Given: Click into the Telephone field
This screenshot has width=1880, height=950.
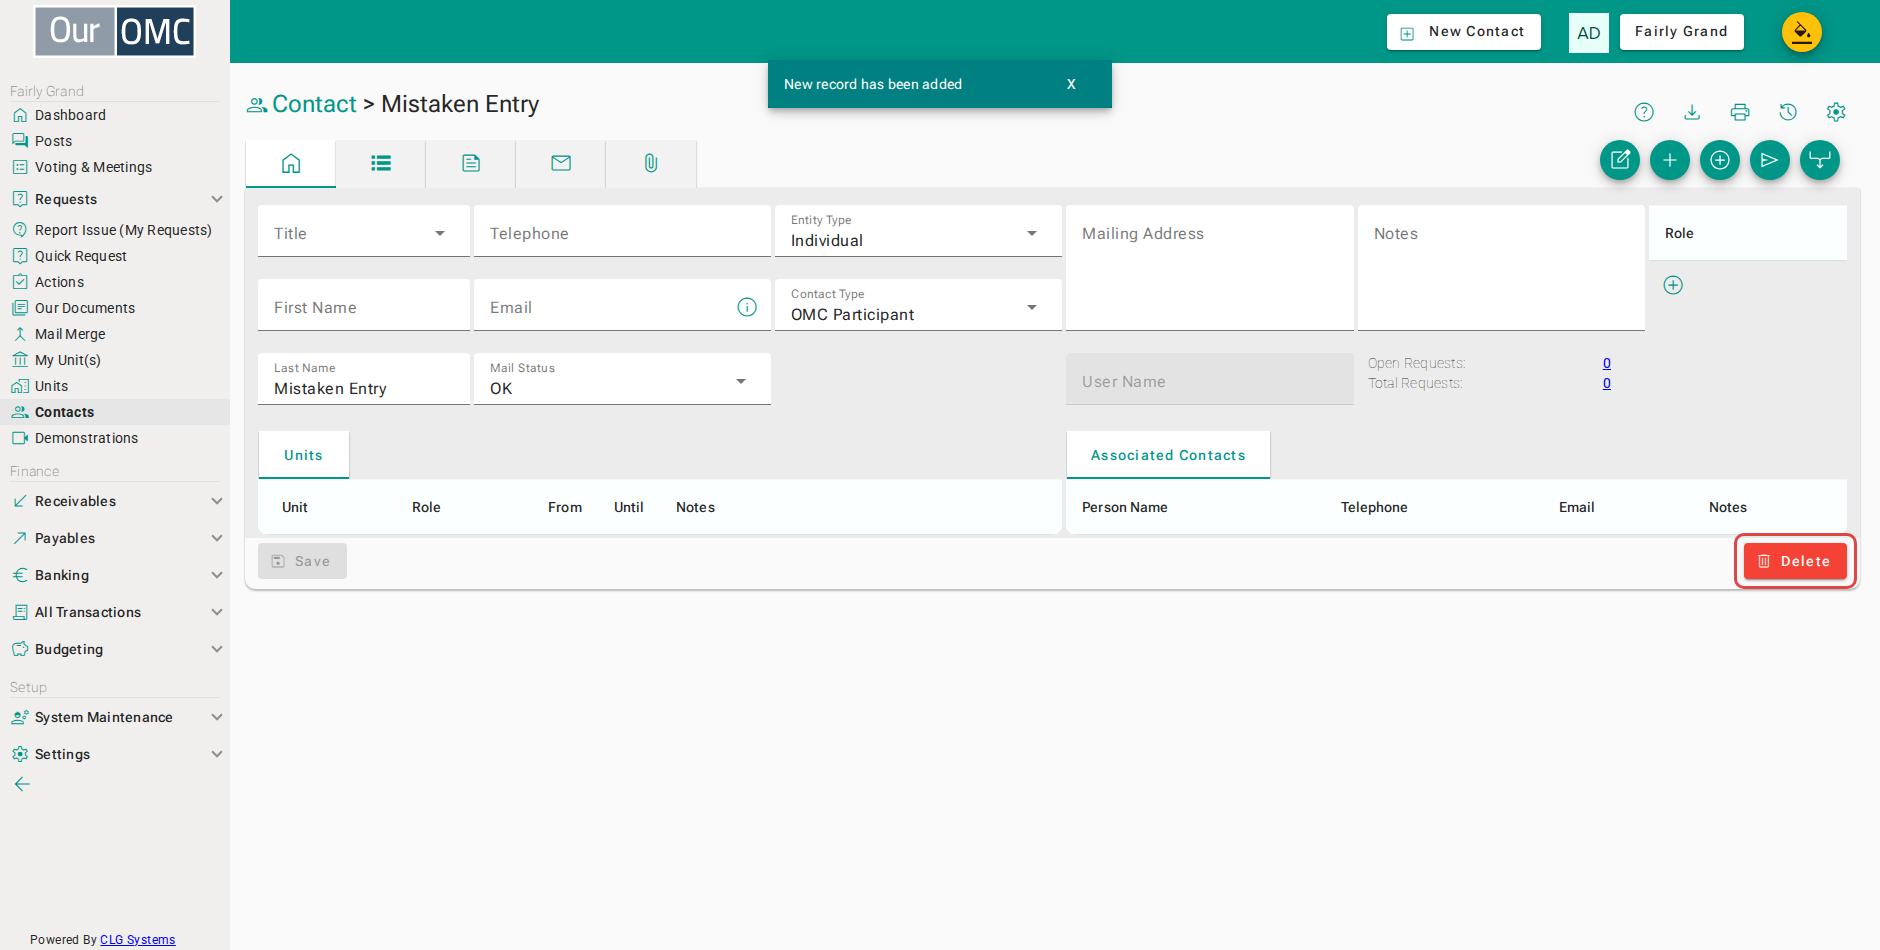Looking at the screenshot, I should coord(622,232).
